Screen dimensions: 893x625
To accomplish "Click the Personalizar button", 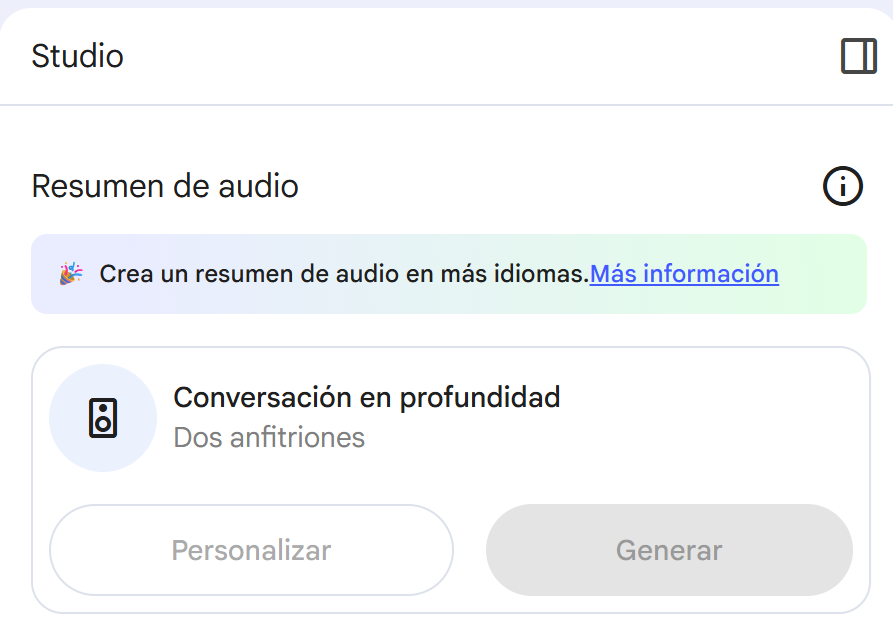I will pyautogui.click(x=251, y=550).
